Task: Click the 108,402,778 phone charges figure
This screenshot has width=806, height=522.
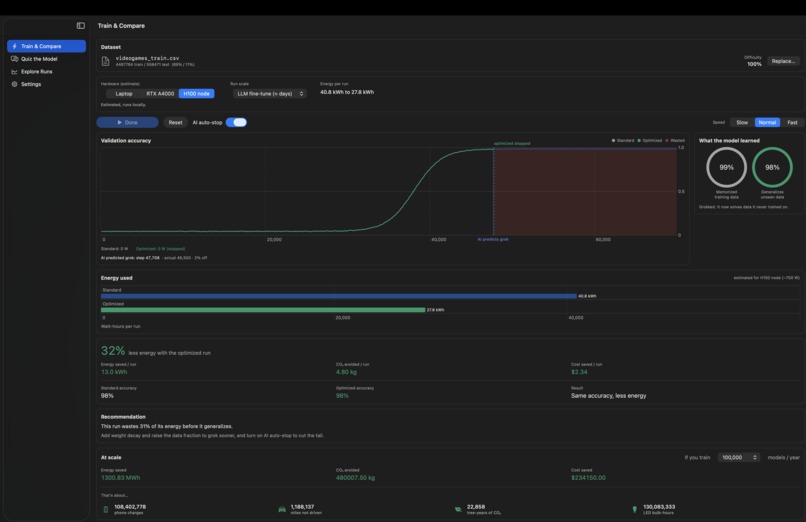Action: pos(130,507)
